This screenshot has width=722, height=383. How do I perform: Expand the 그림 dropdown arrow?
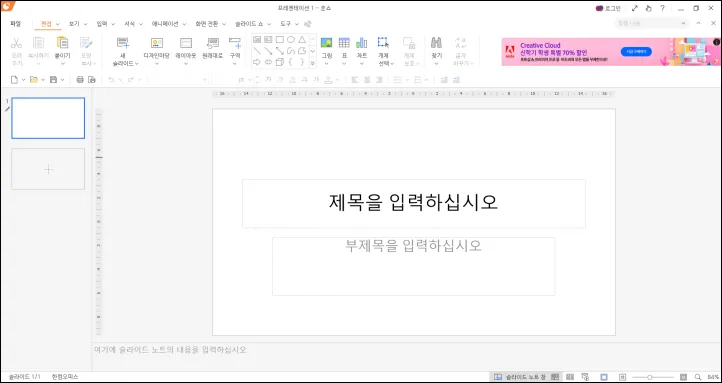coord(326,64)
